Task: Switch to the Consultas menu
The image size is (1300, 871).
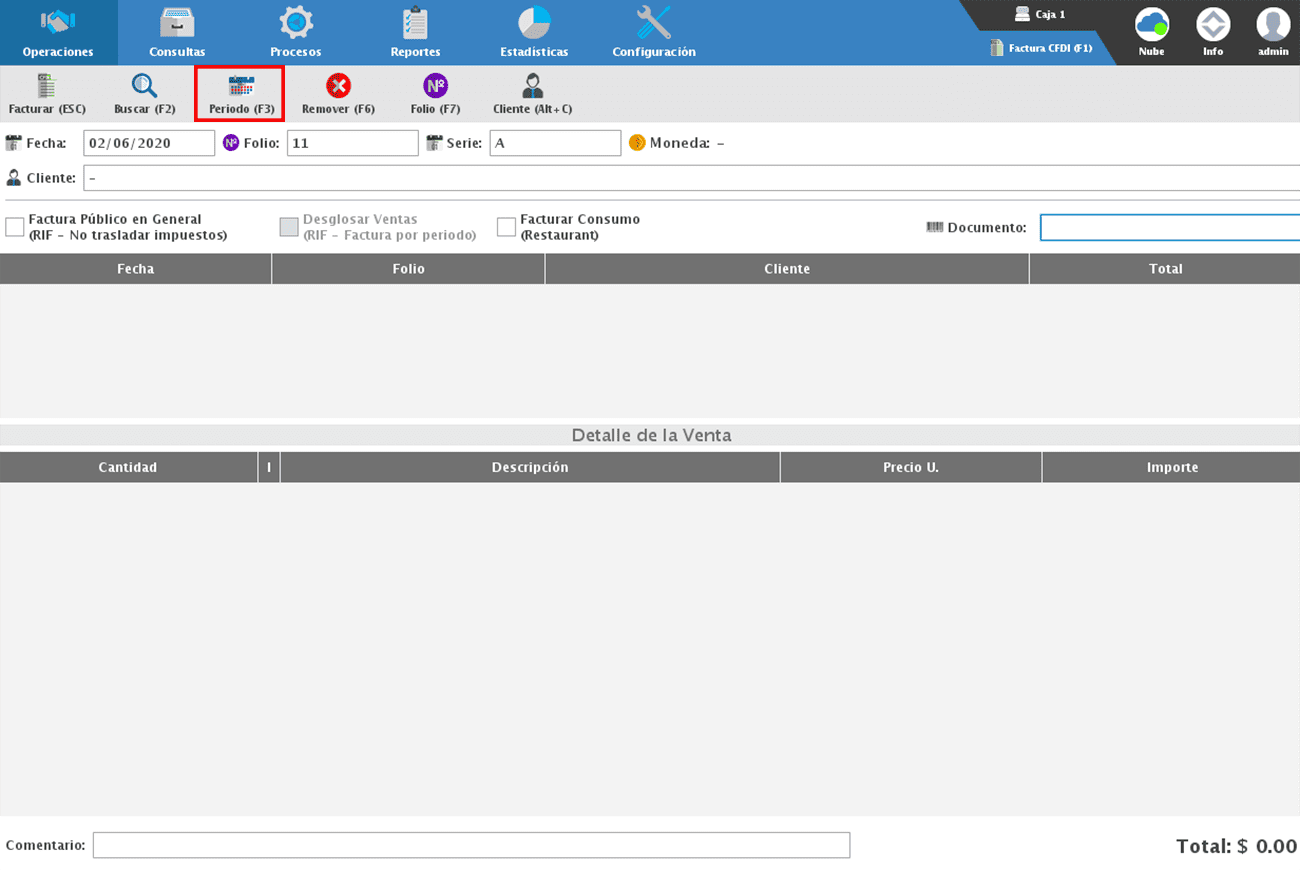Action: click(x=177, y=33)
